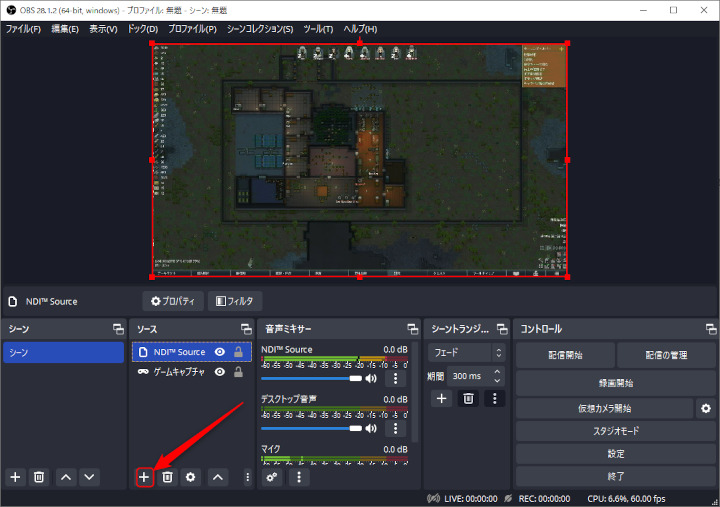720x507 pixels.
Task: Remove selected source with the trash icon
Action: pos(168,477)
